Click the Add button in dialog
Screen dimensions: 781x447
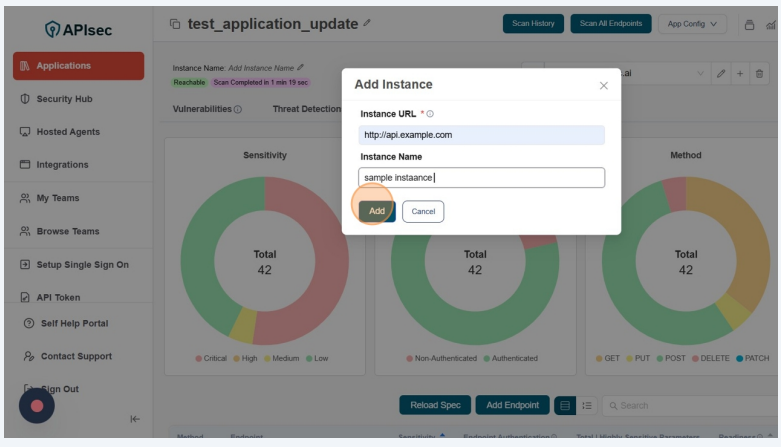click(377, 211)
